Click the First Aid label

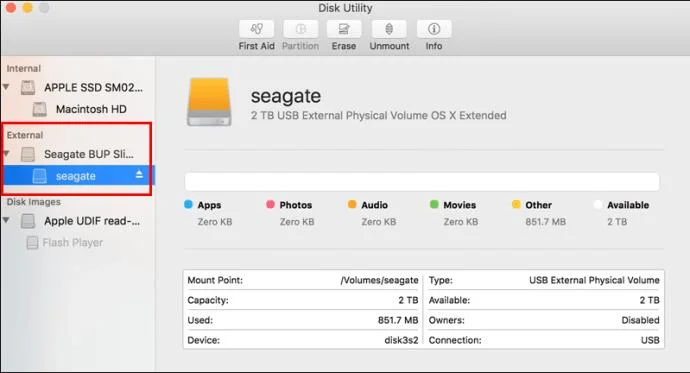pyautogui.click(x=257, y=46)
